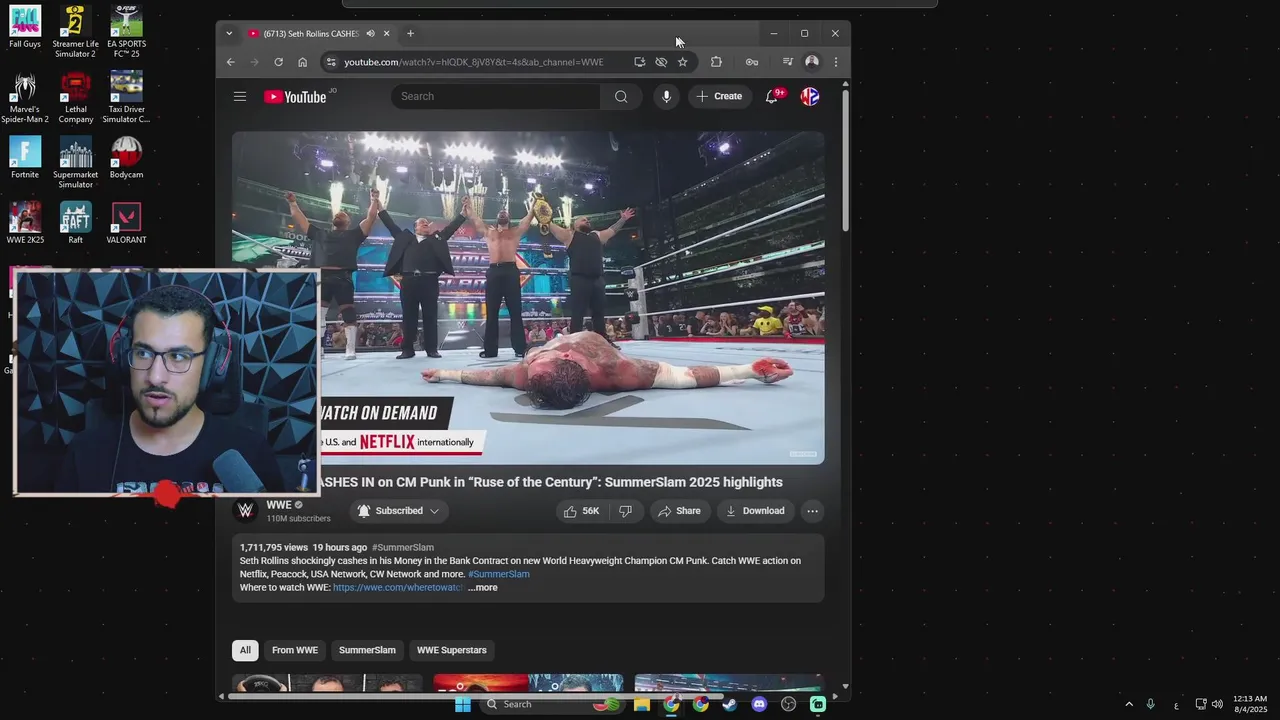Image resolution: width=1280 pixels, height=720 pixels.
Task: Download the video
Action: coord(755,511)
